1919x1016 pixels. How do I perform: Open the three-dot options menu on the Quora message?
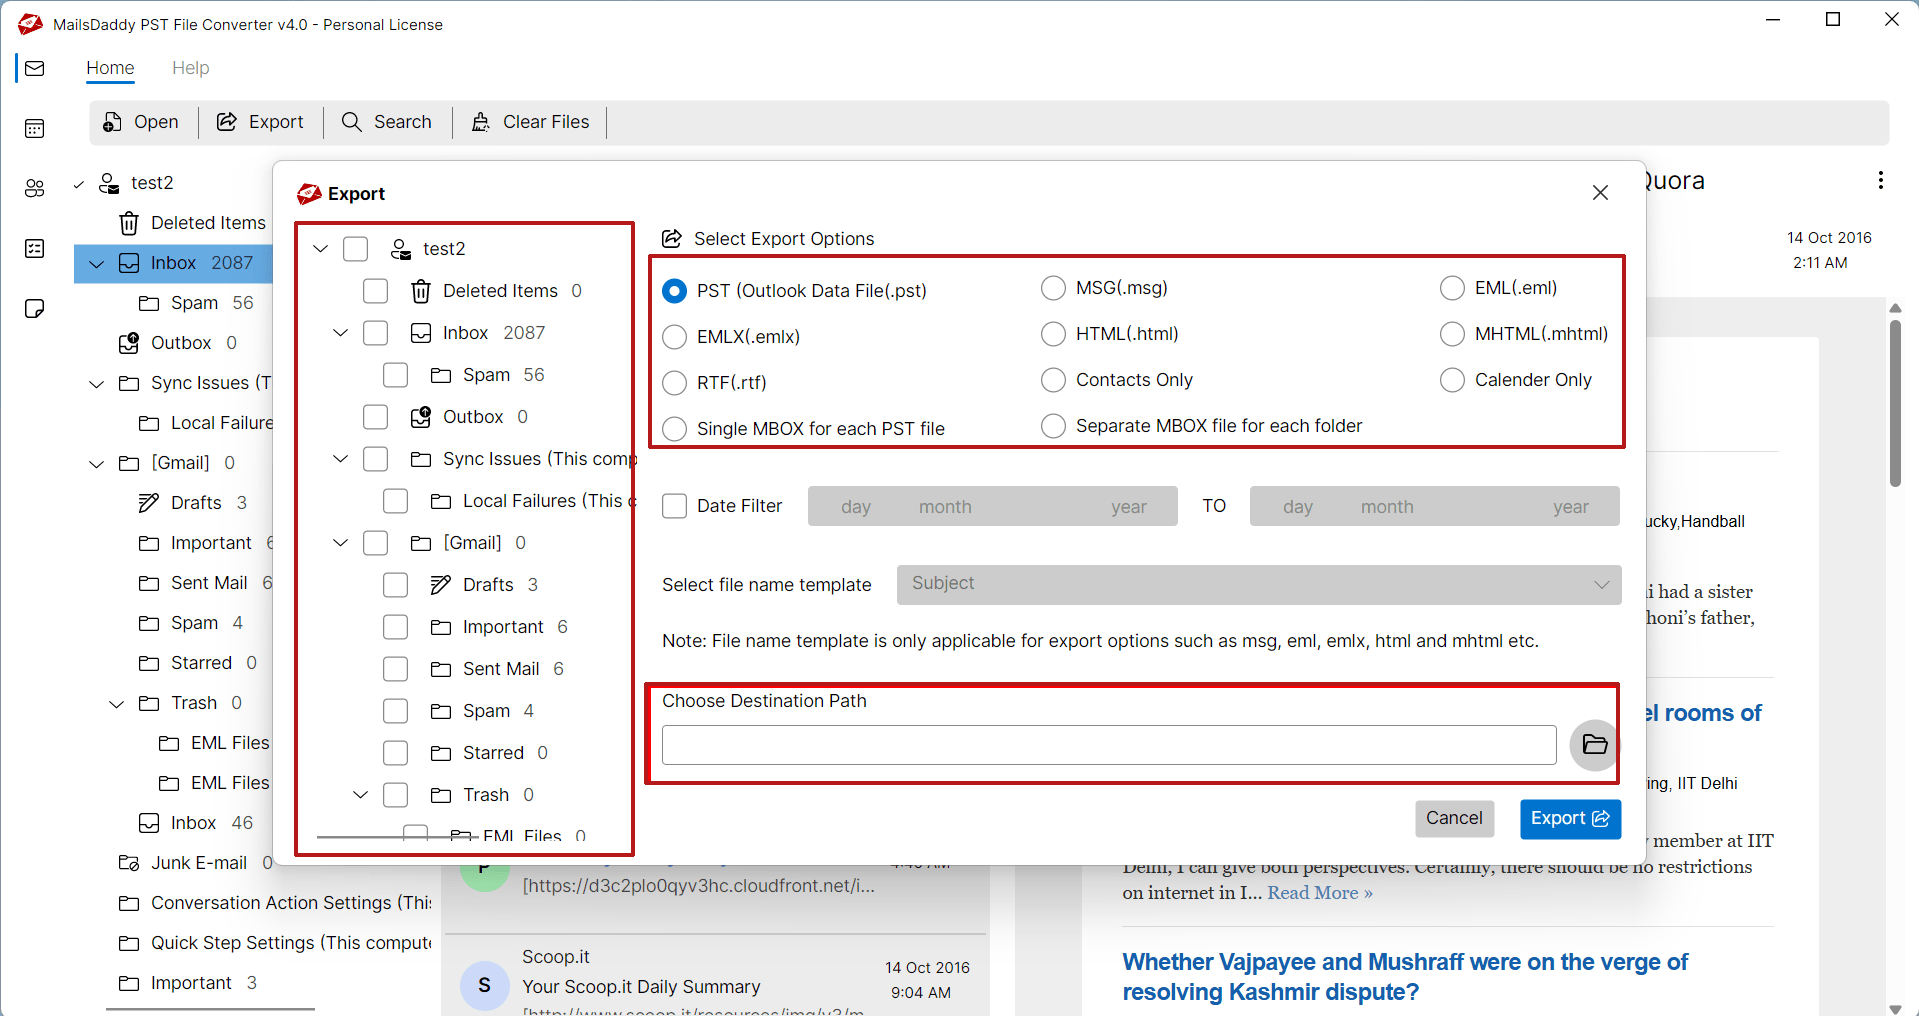click(1880, 180)
